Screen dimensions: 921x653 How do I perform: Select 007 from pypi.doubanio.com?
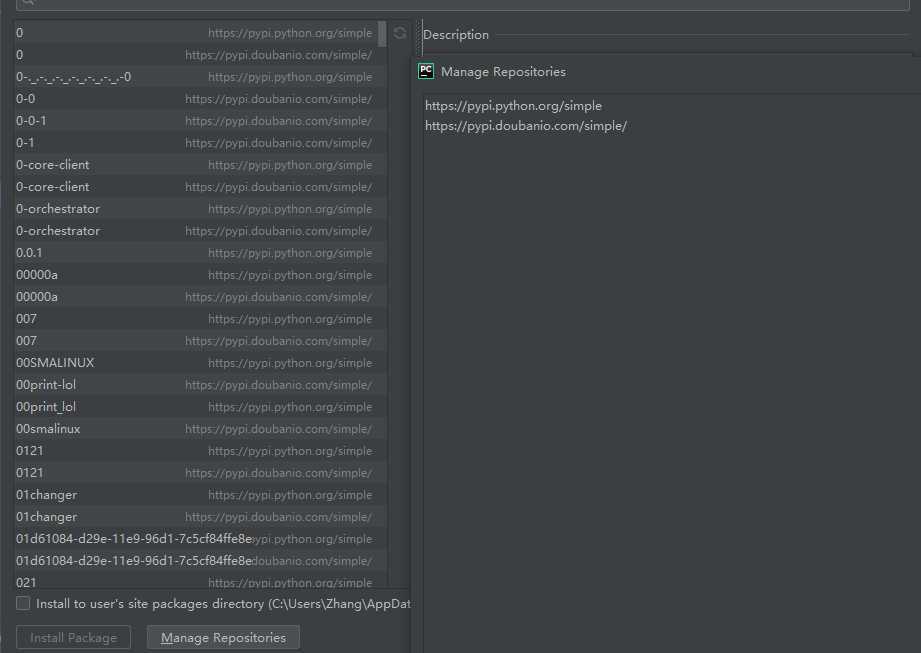point(200,341)
